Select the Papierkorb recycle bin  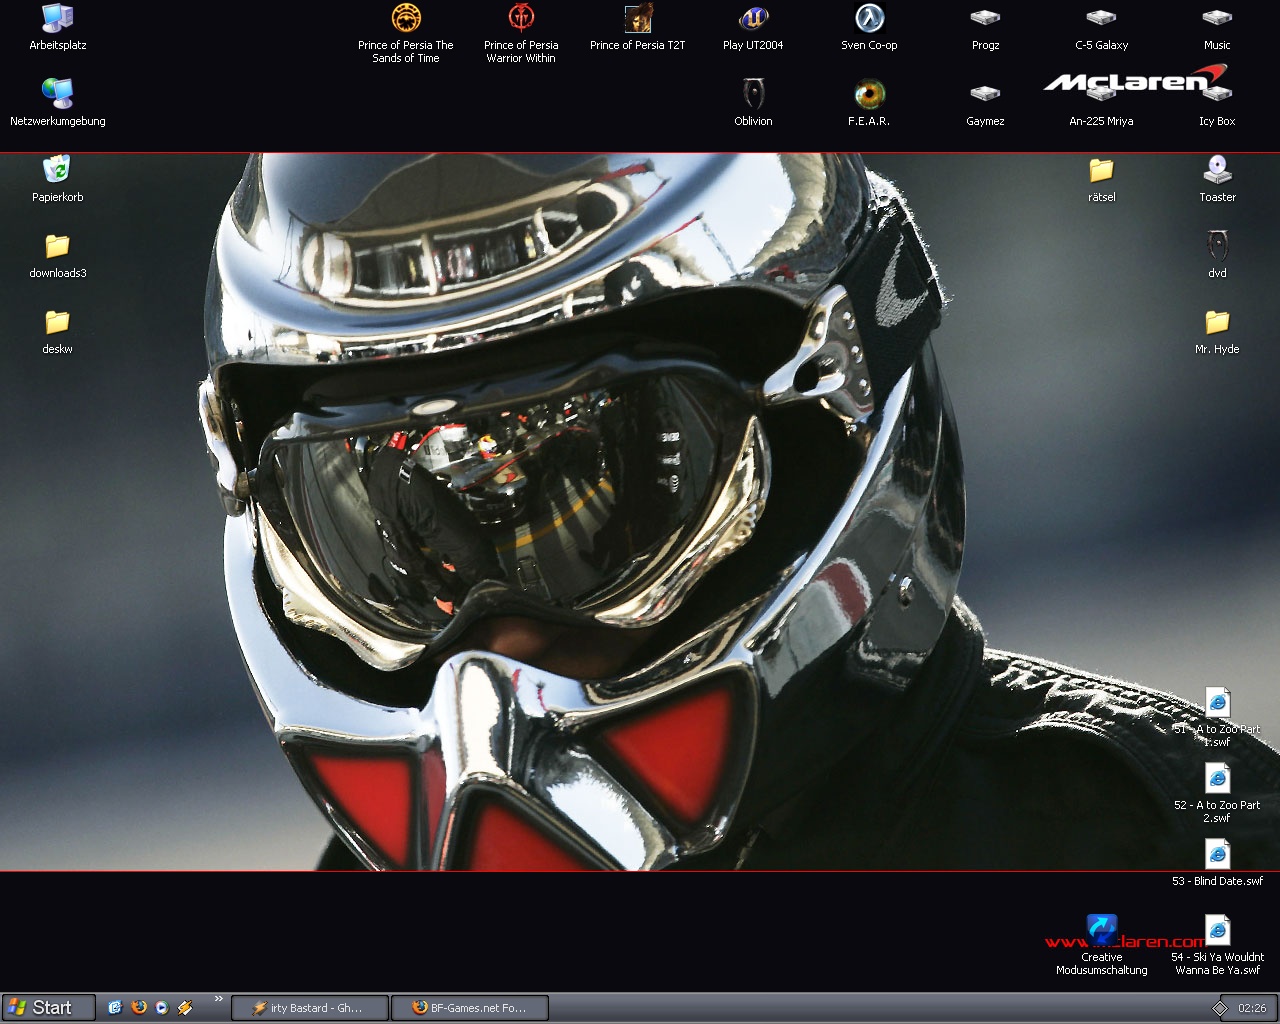pos(57,179)
